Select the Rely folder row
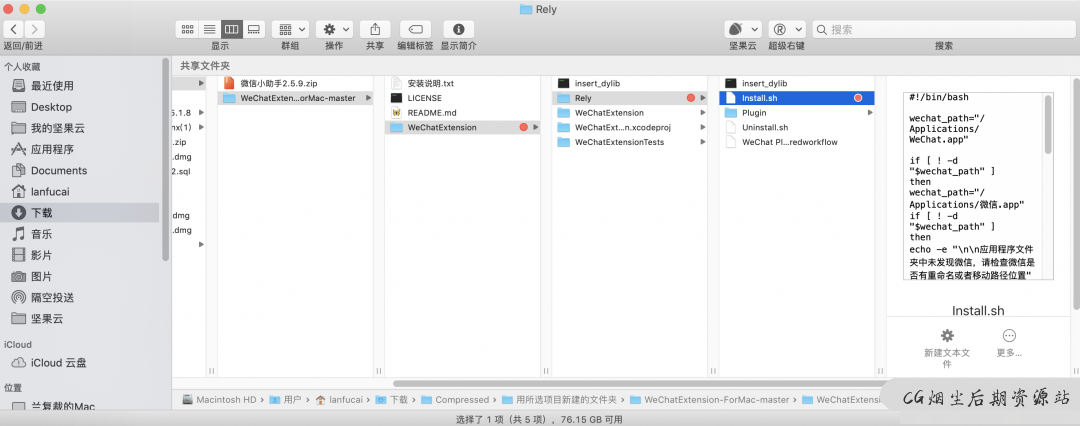The image size is (1080, 426). coord(630,98)
